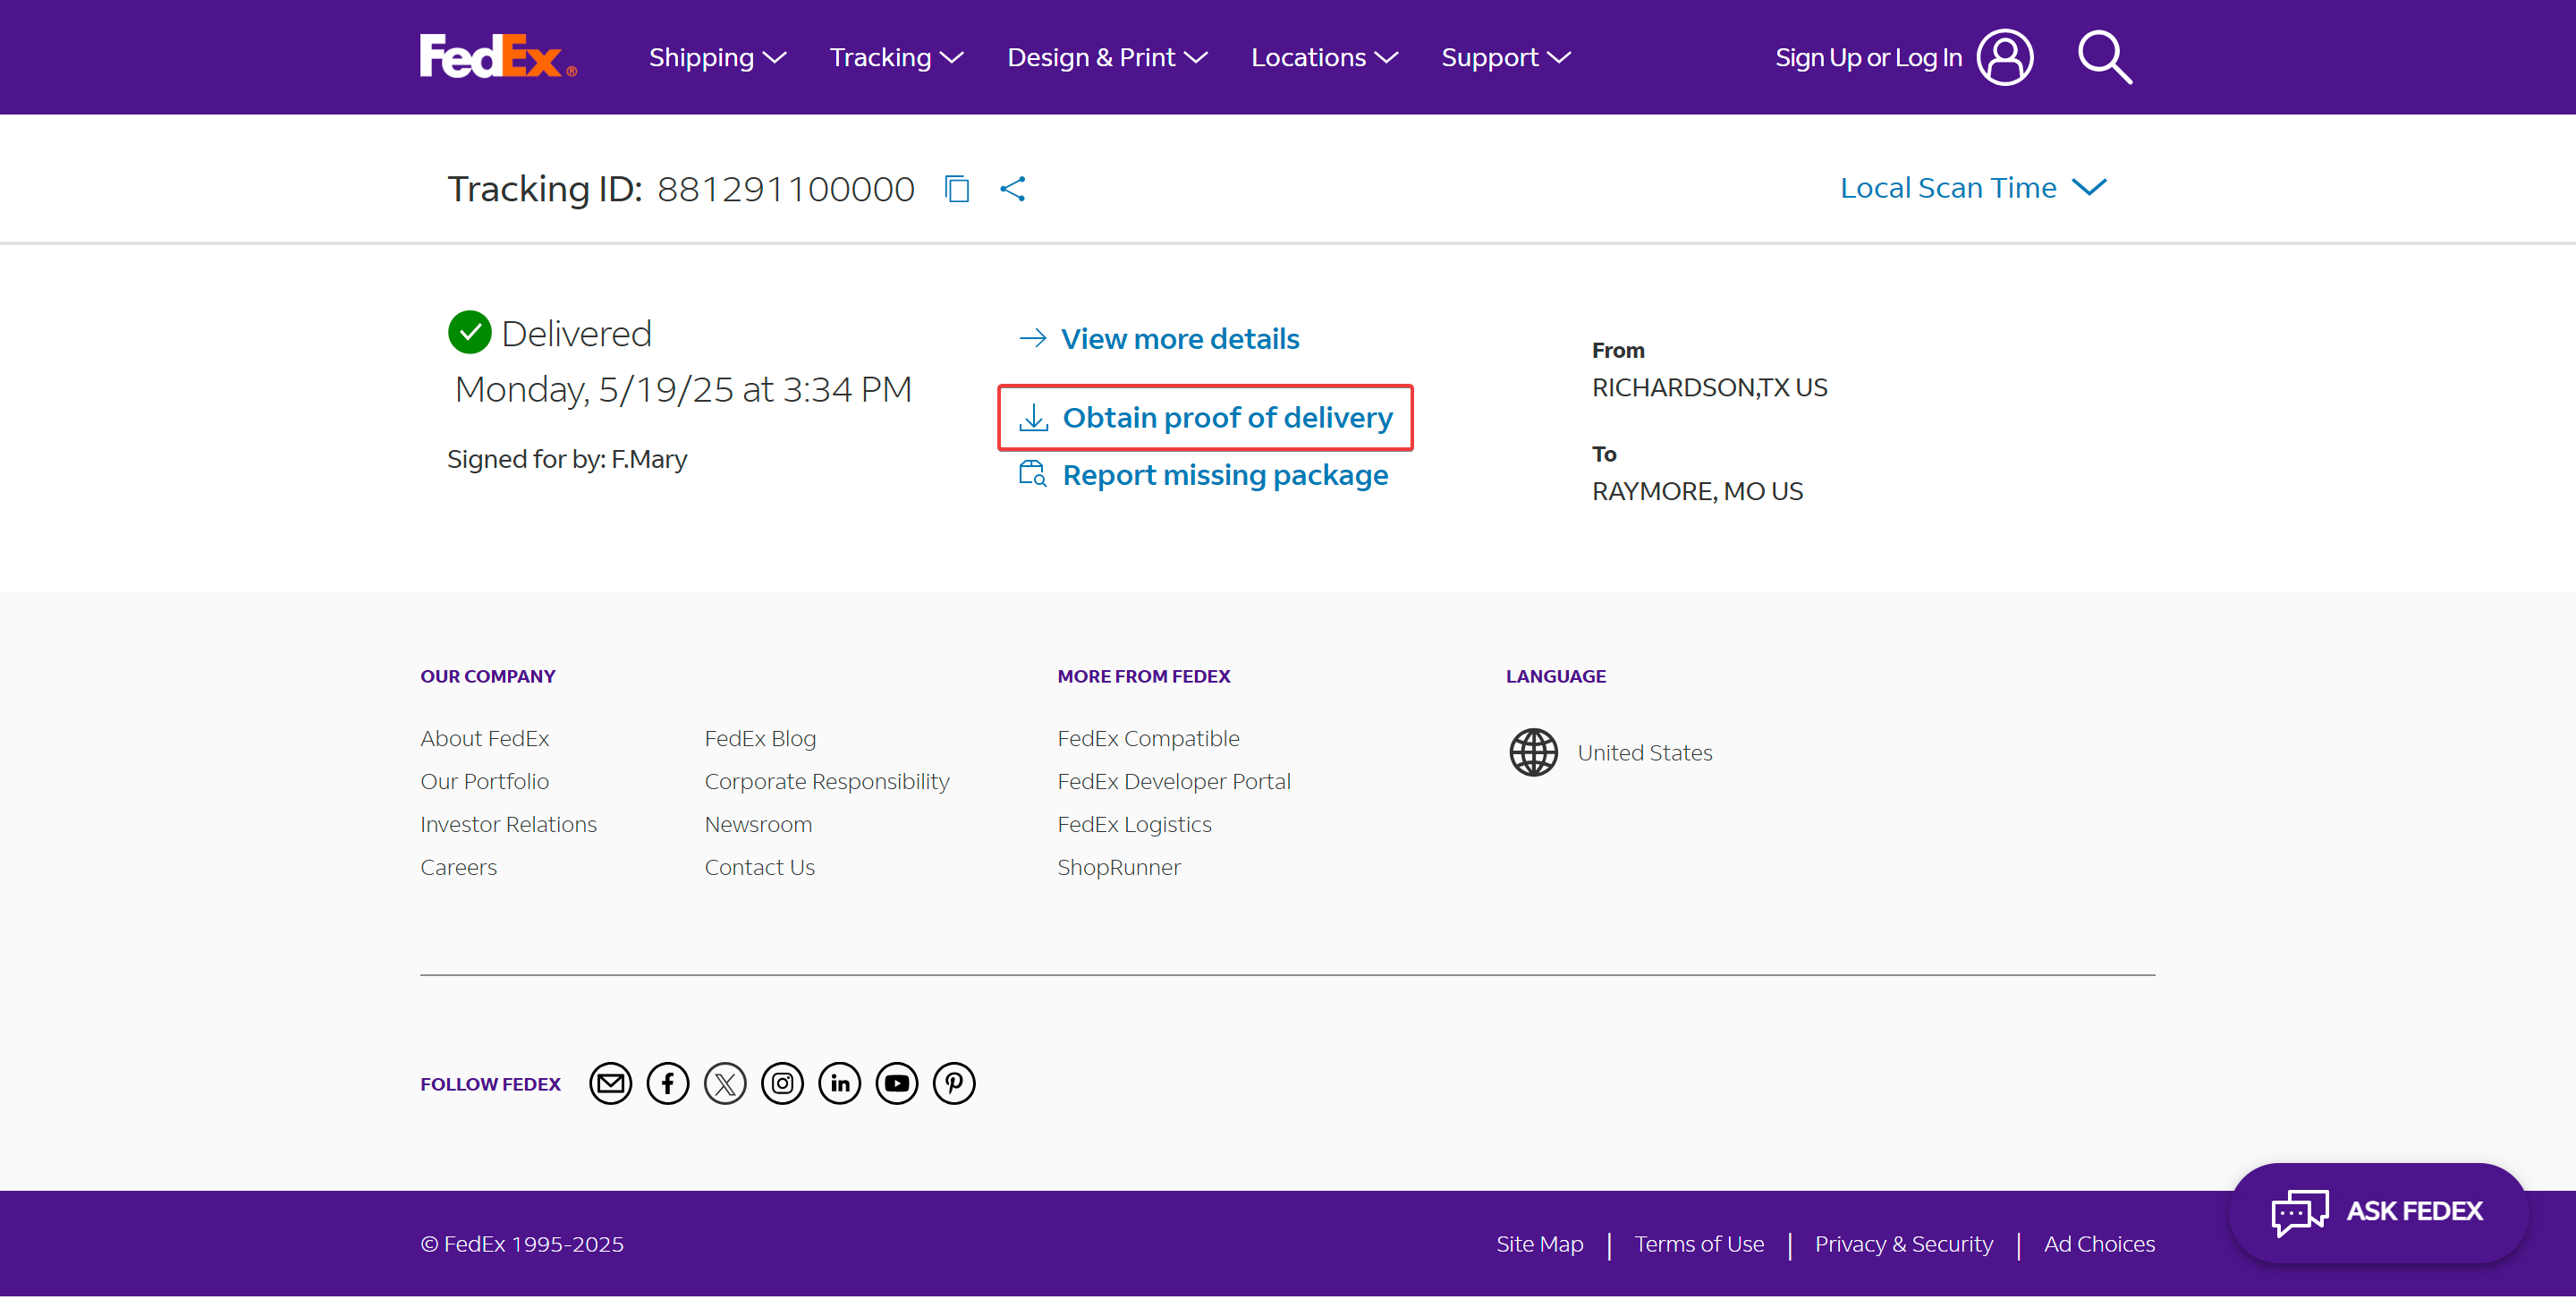Open the FedEx Facebook icon
Viewport: 2576px width, 1308px height.
667,1083
